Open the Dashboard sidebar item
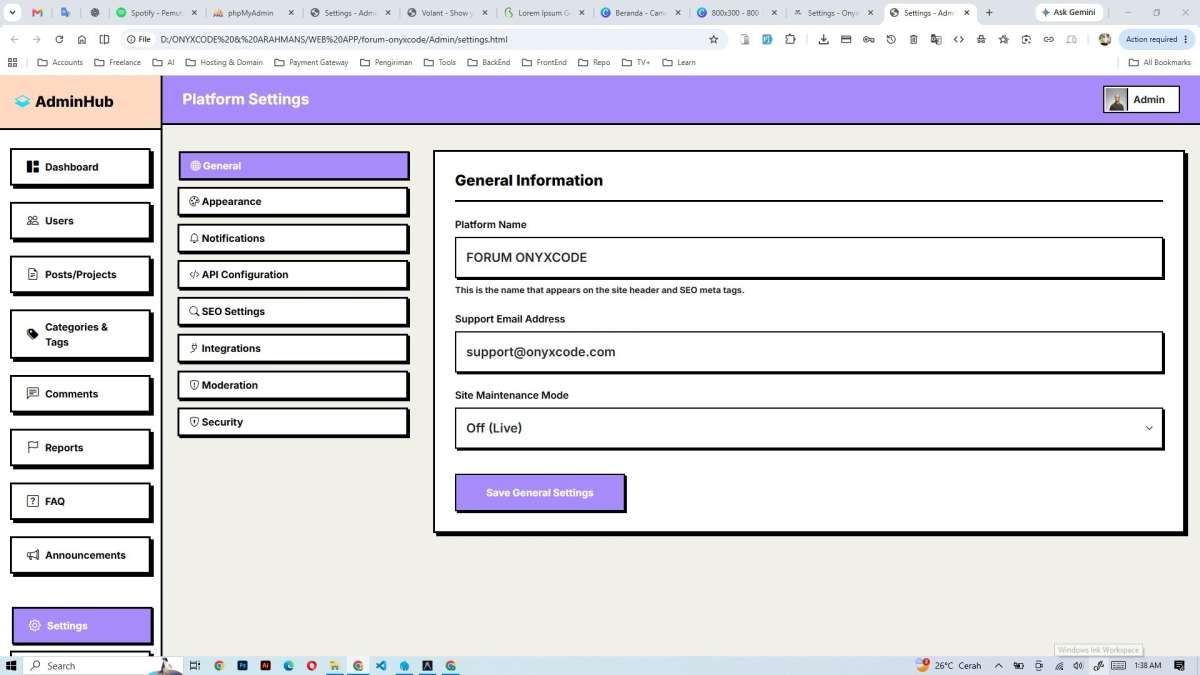Viewport: 1200px width, 675px height. click(80, 167)
